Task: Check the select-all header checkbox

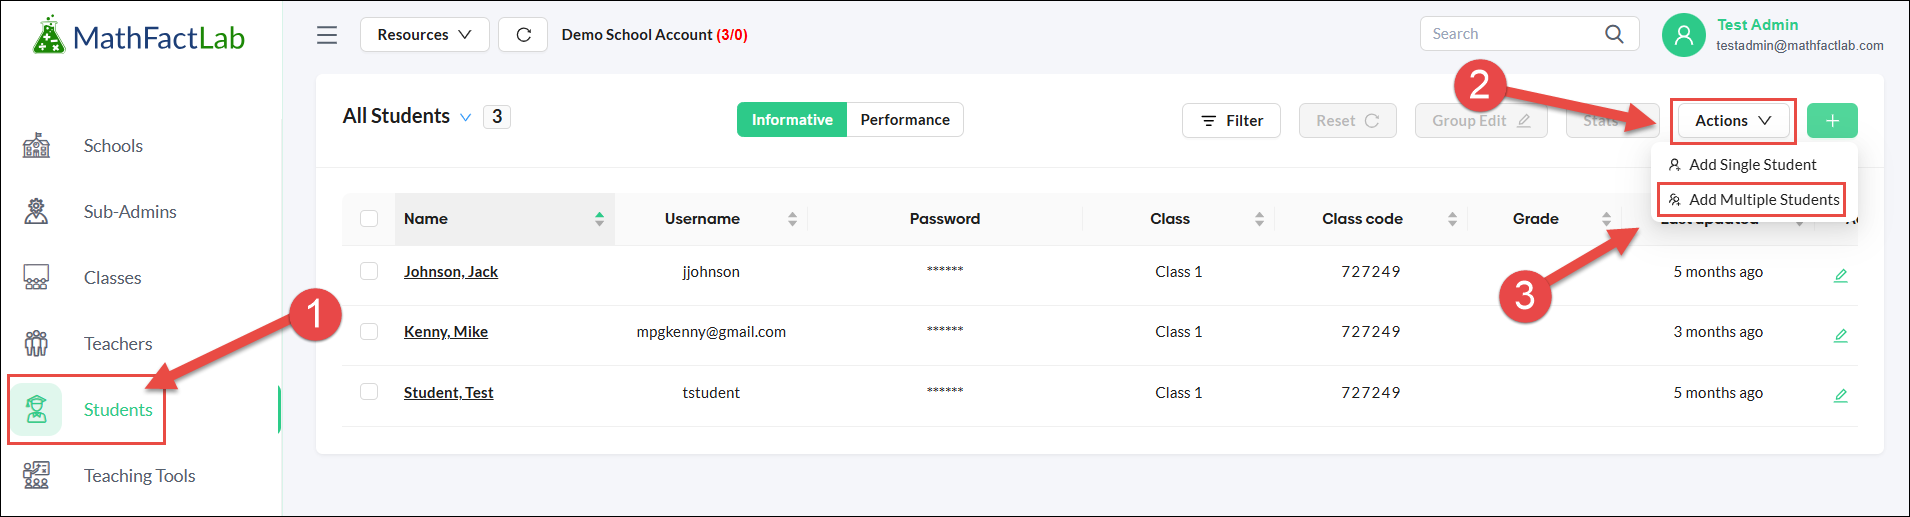Action: click(x=369, y=219)
